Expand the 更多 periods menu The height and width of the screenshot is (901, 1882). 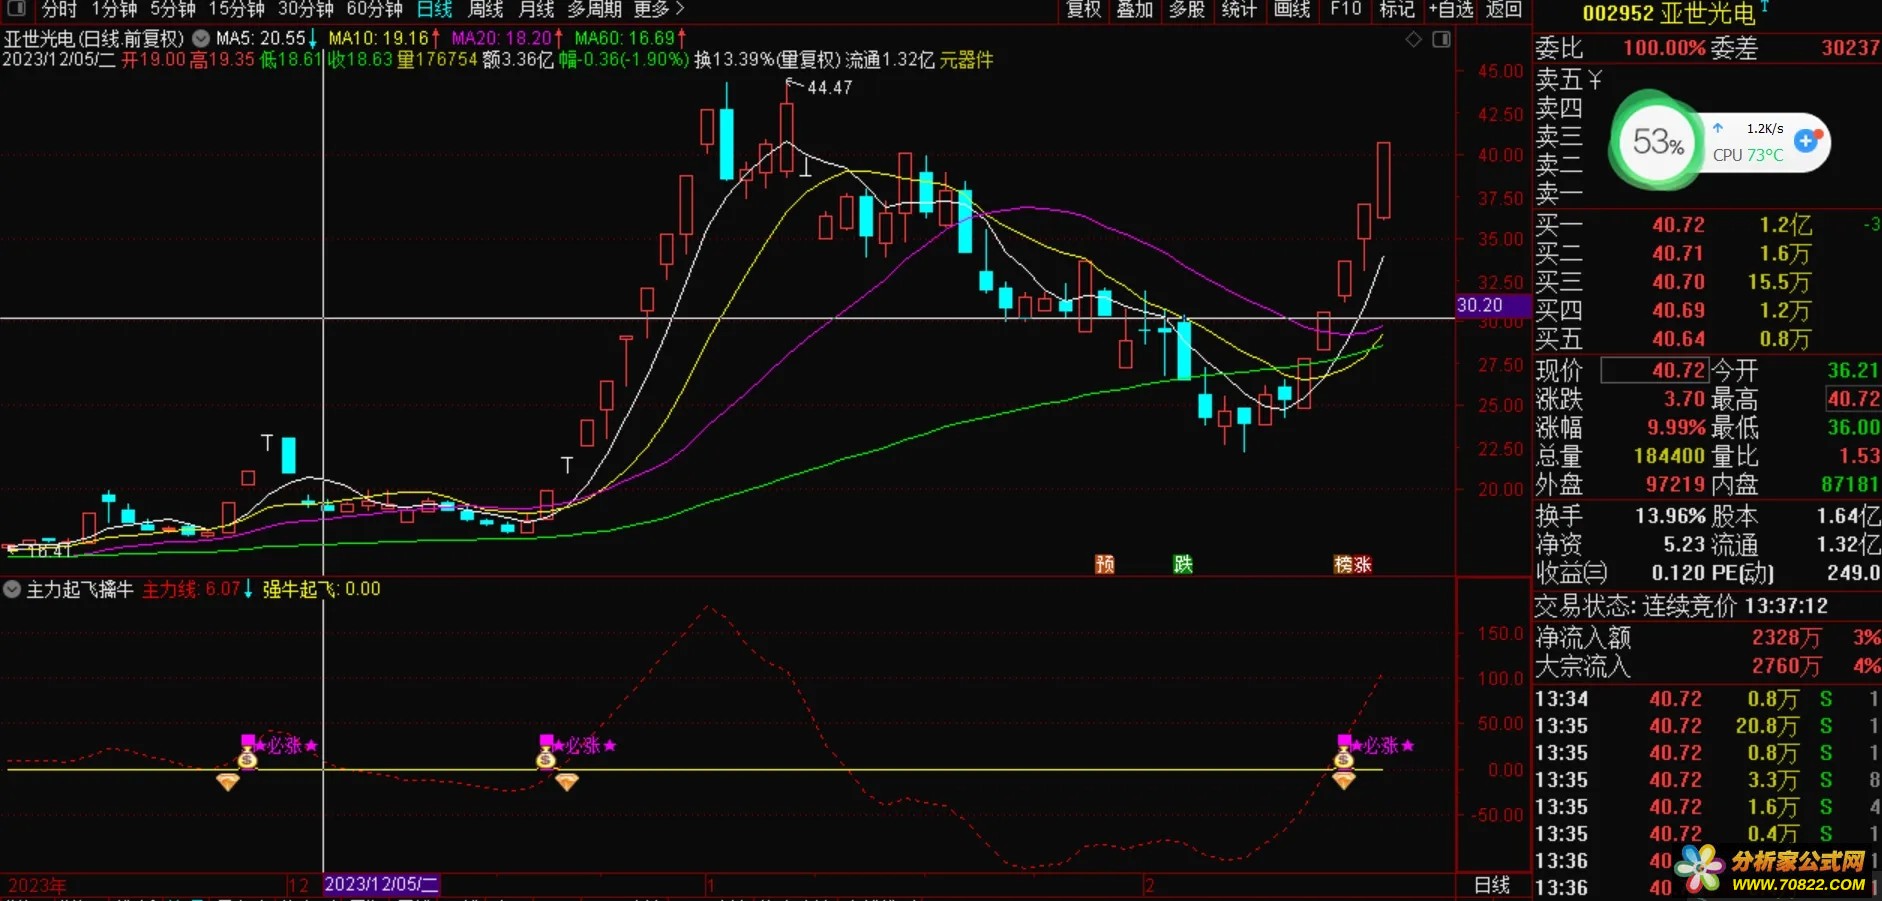(659, 9)
